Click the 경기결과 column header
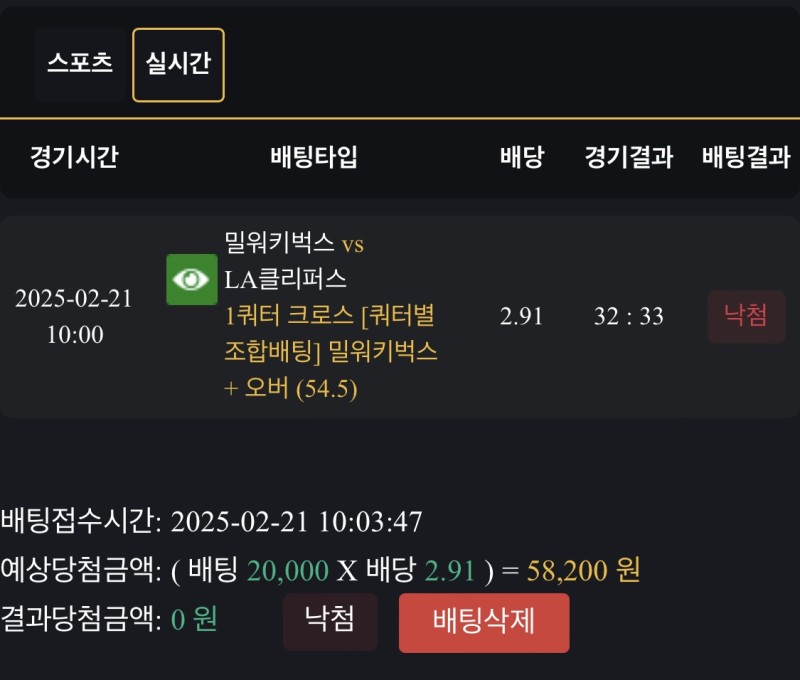Screen dimensions: 800x680 pos(628,157)
